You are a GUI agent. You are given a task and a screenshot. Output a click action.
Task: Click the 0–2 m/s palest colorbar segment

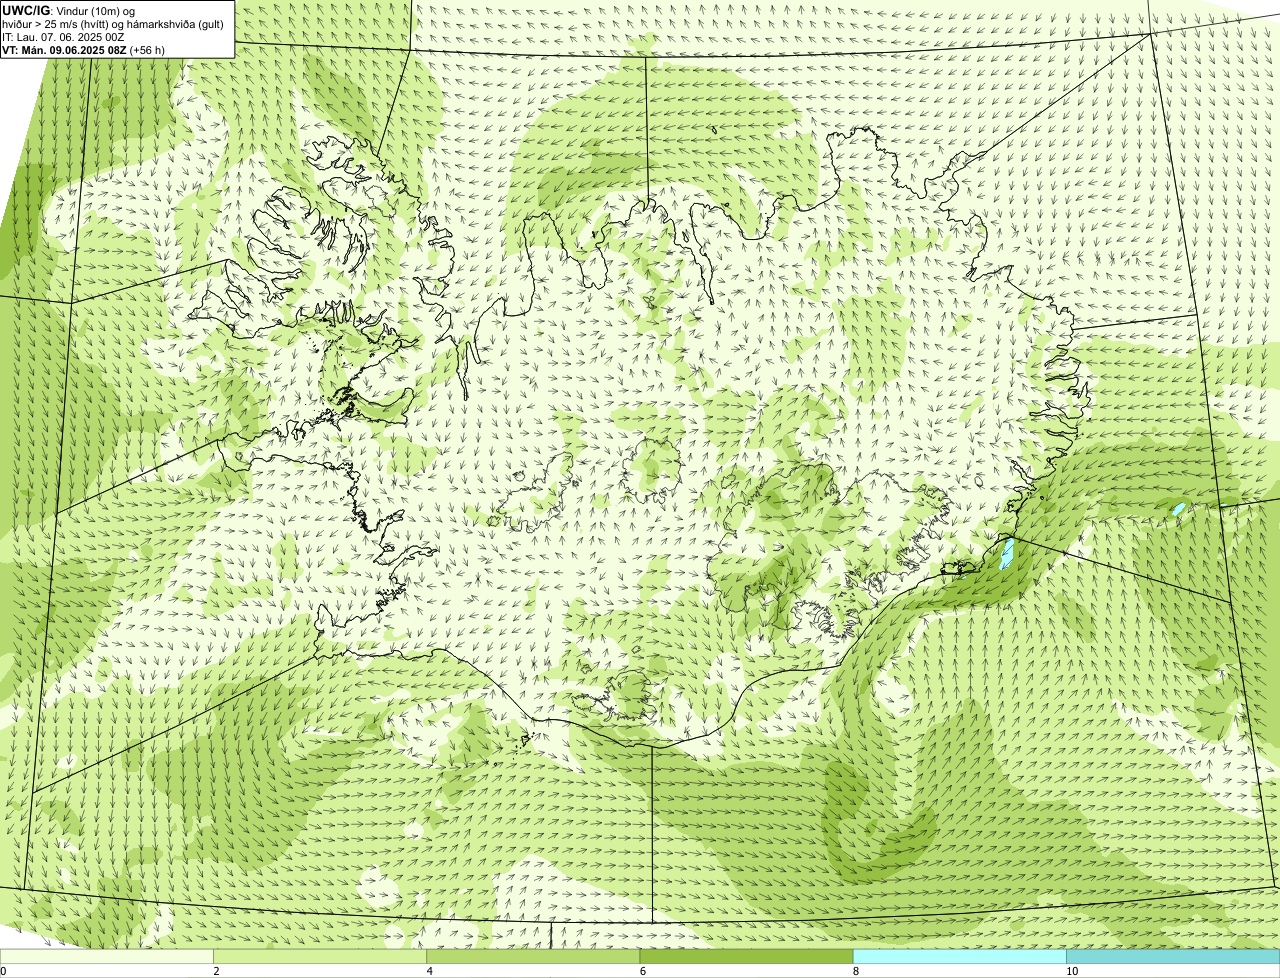point(106,956)
